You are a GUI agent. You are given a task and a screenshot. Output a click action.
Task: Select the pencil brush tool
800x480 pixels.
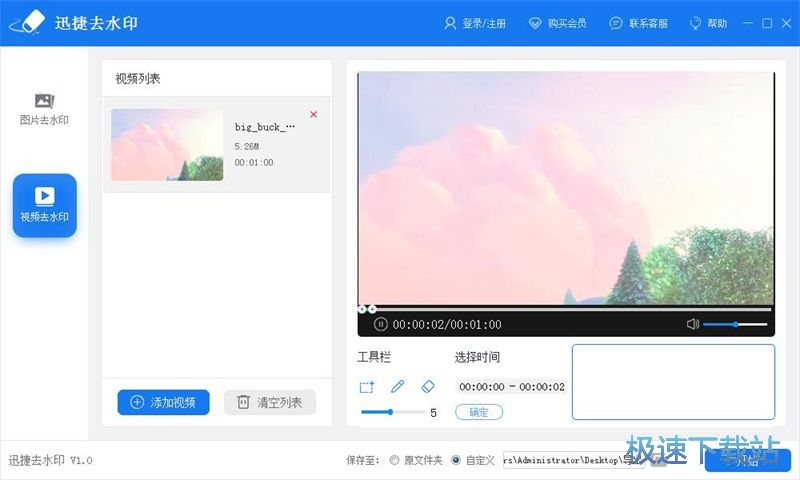point(397,386)
